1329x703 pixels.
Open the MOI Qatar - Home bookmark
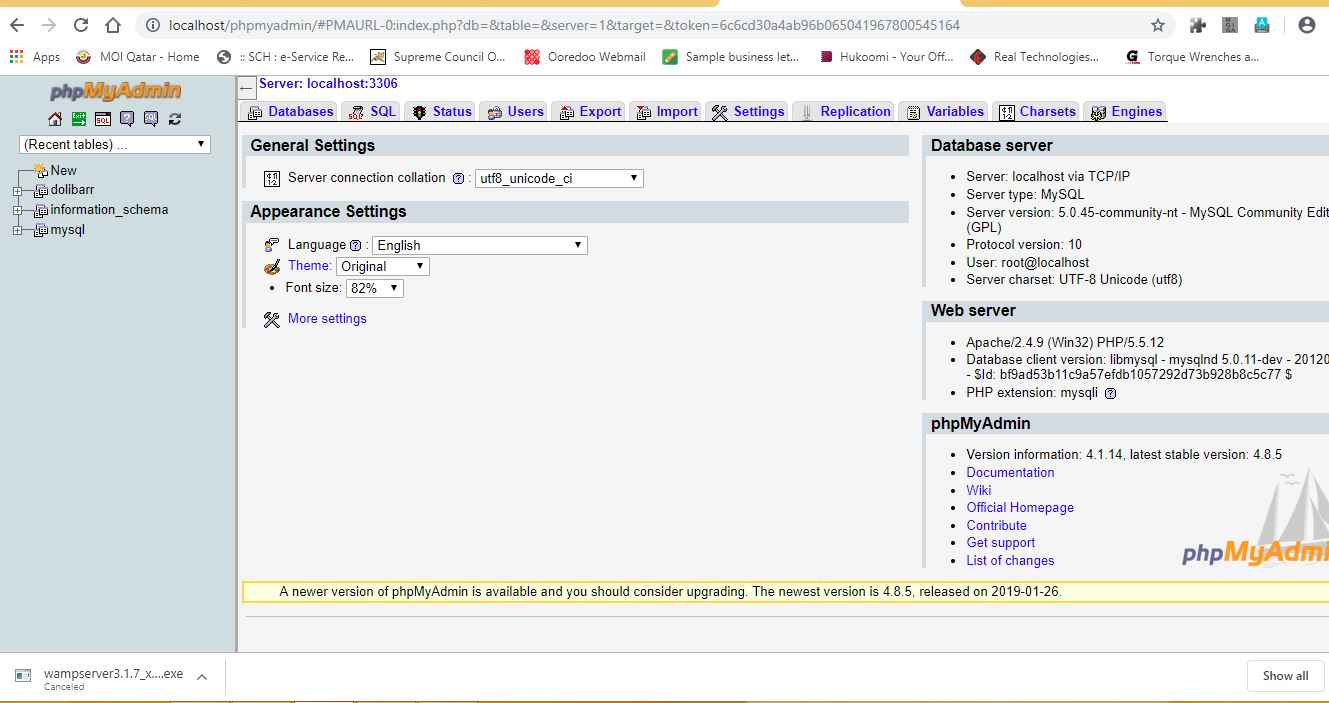click(138, 57)
